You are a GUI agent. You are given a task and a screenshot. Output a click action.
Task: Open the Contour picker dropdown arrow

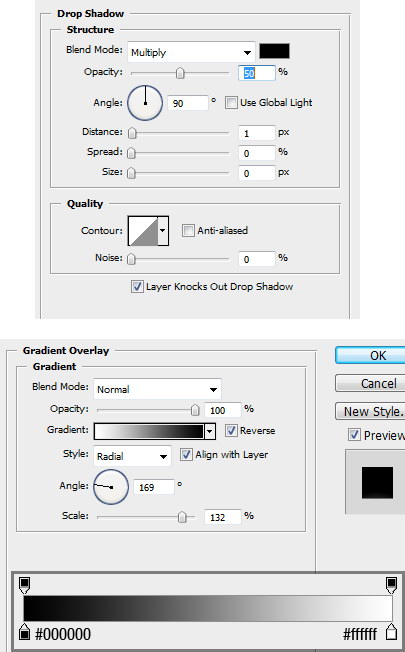tap(163, 230)
